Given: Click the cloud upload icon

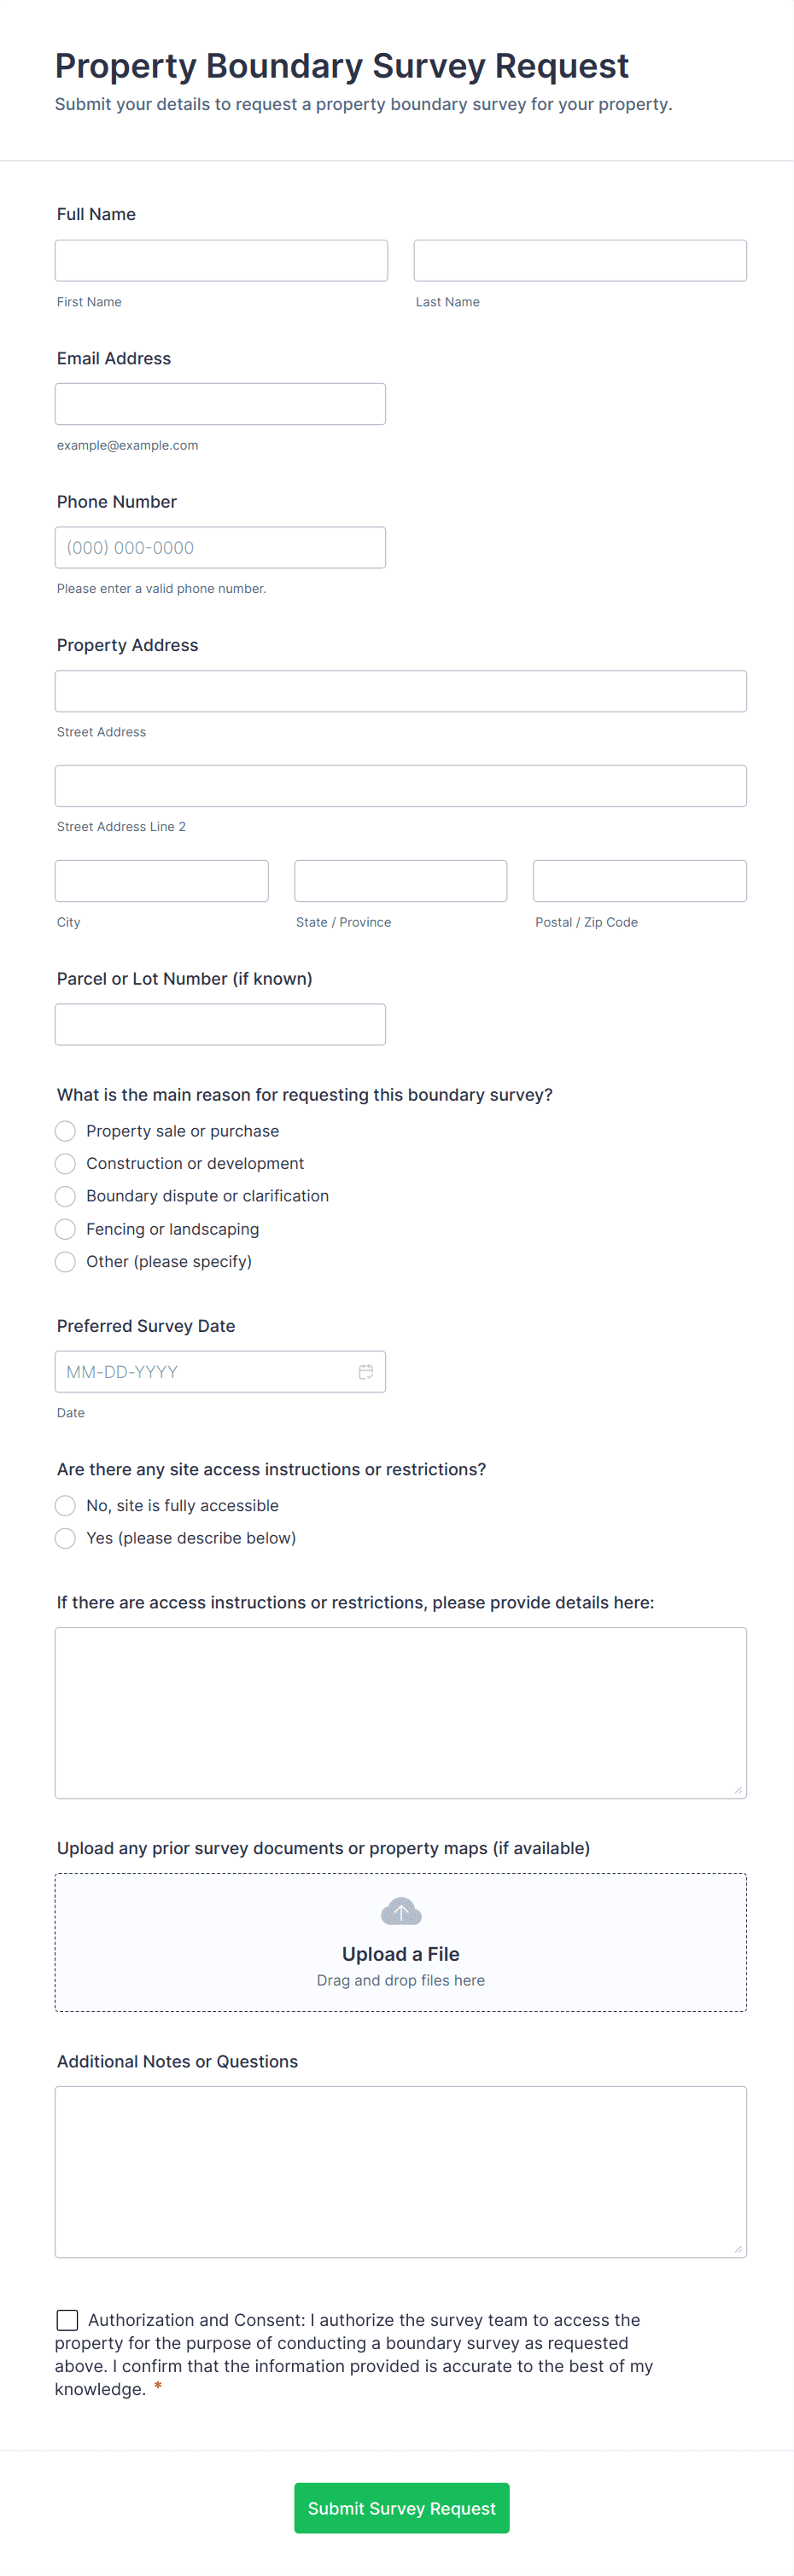Looking at the screenshot, I should pyautogui.click(x=401, y=1912).
